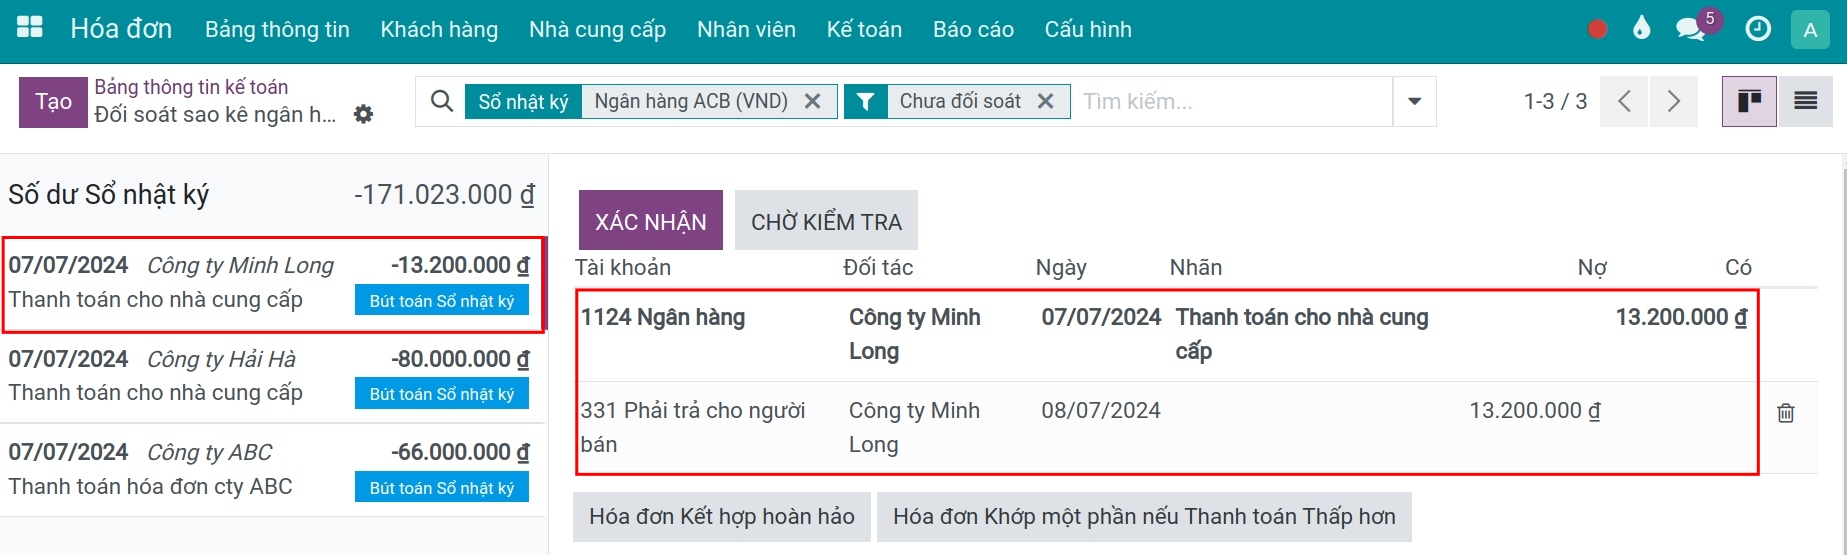Click amount -66.000.000 ₫
The image size is (1847, 555).
460,452
